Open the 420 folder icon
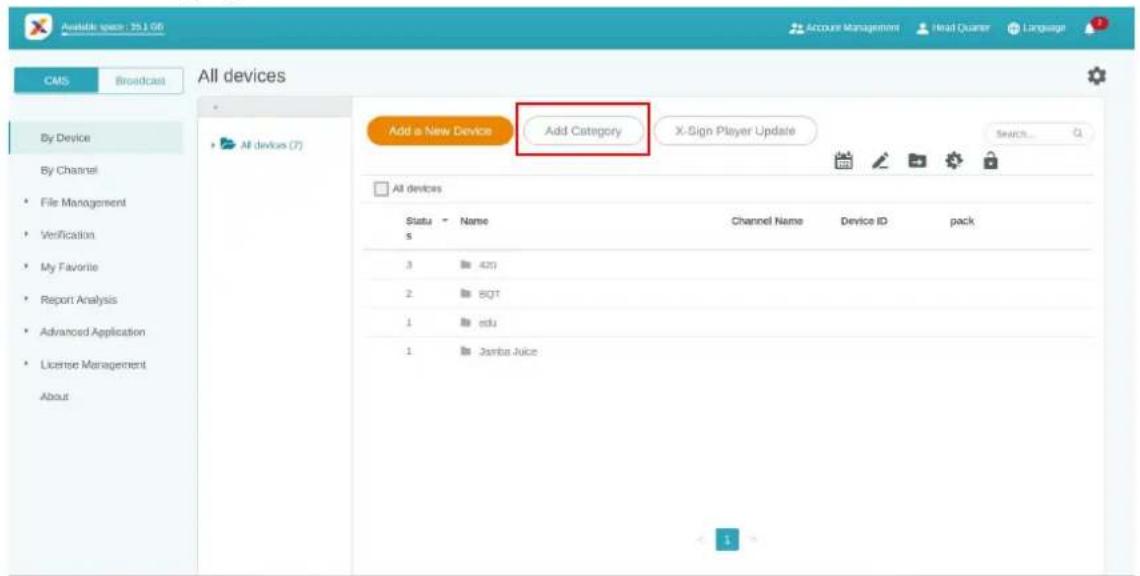This screenshot has width=1140, height=576. point(465,265)
